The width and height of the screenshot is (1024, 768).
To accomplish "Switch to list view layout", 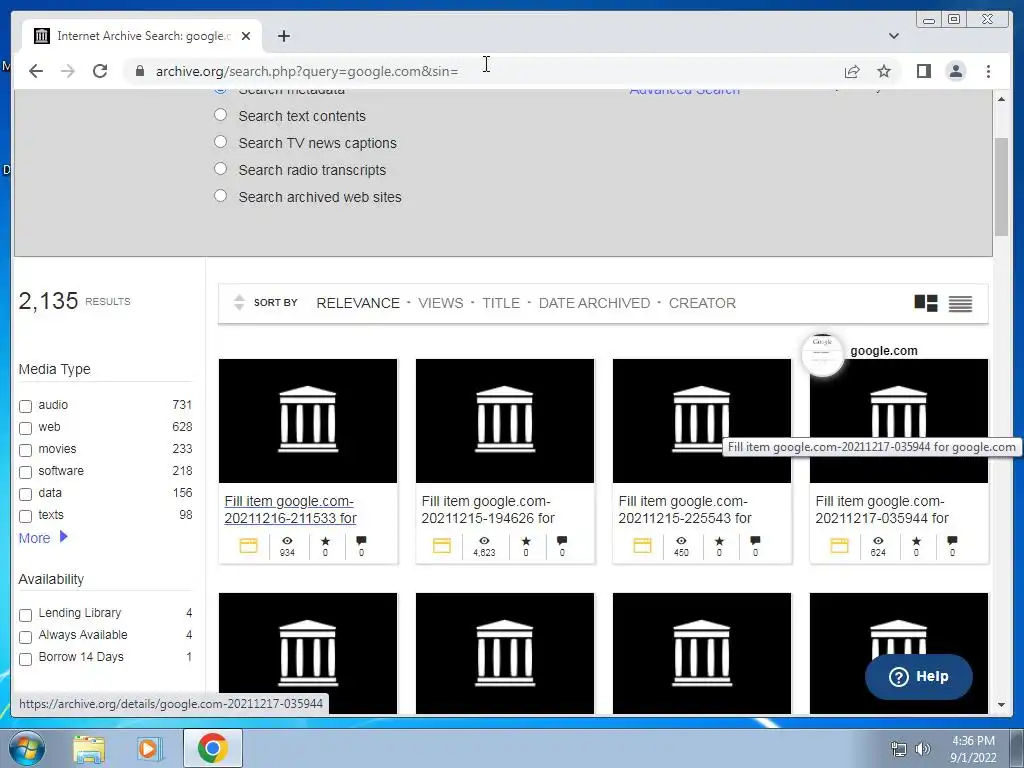I will click(x=960, y=303).
